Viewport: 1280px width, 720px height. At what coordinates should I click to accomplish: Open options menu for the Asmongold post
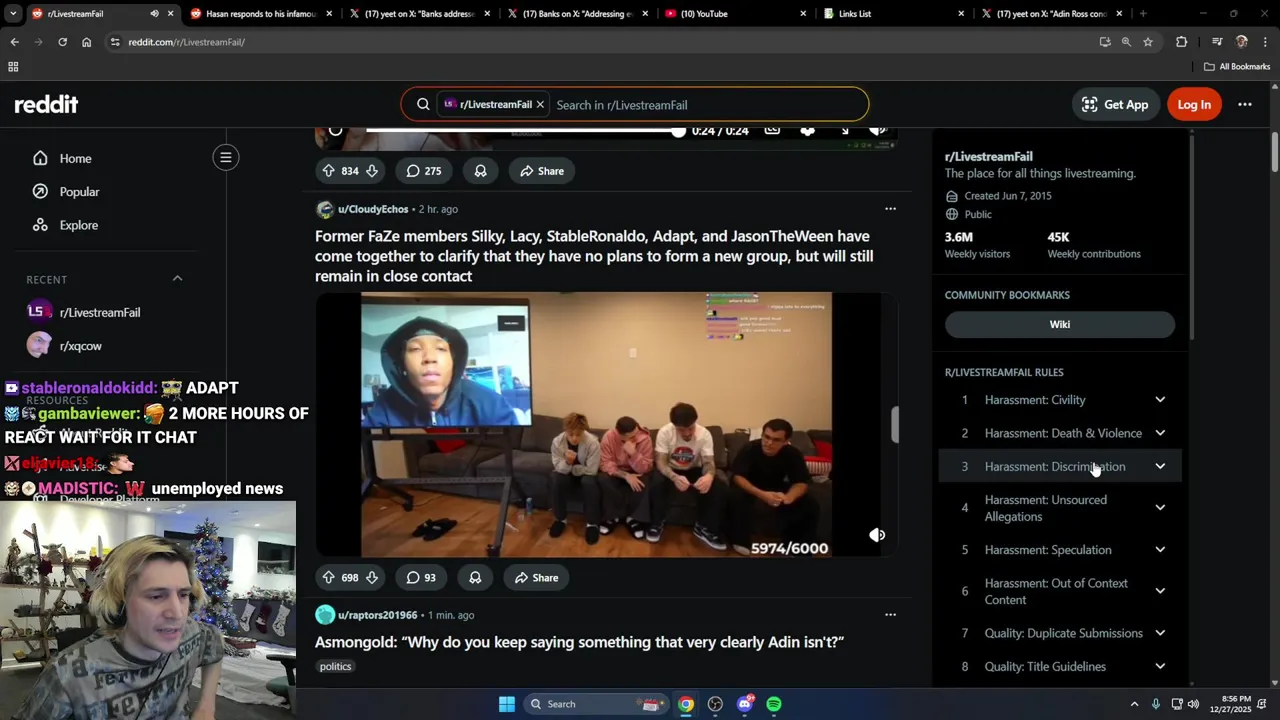tap(890, 615)
